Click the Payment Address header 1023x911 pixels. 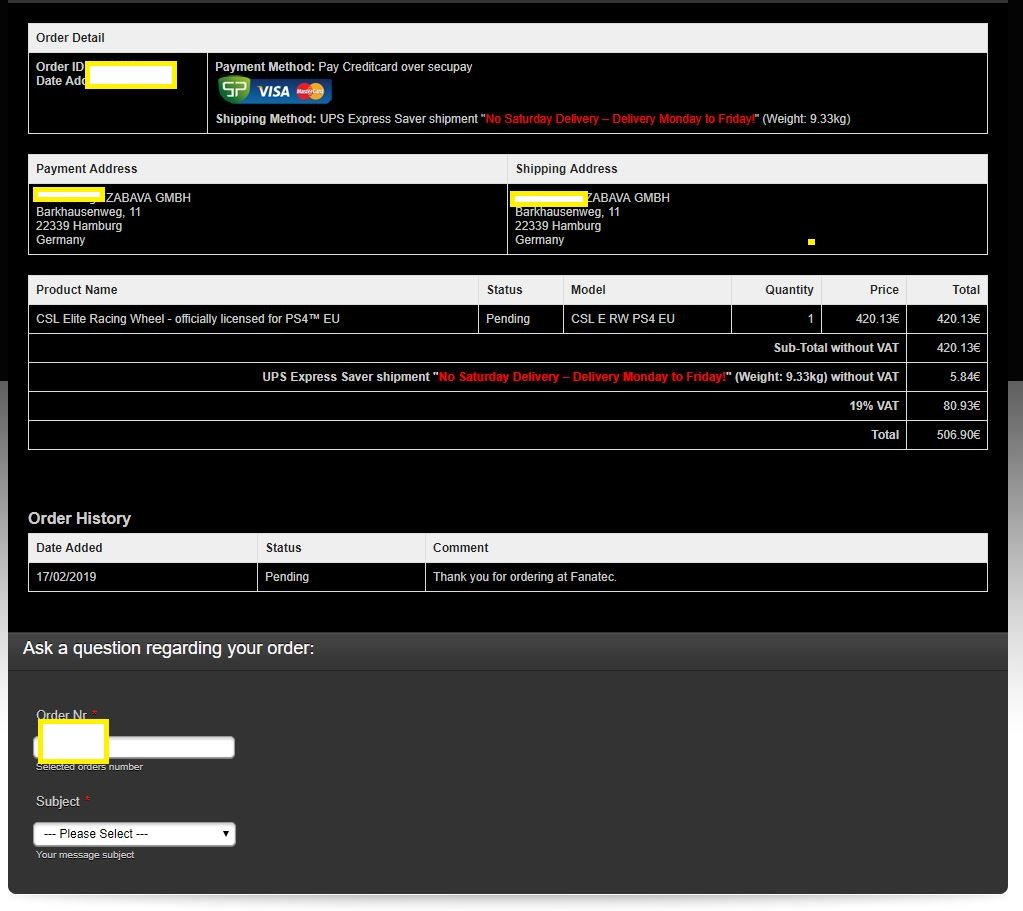87,169
